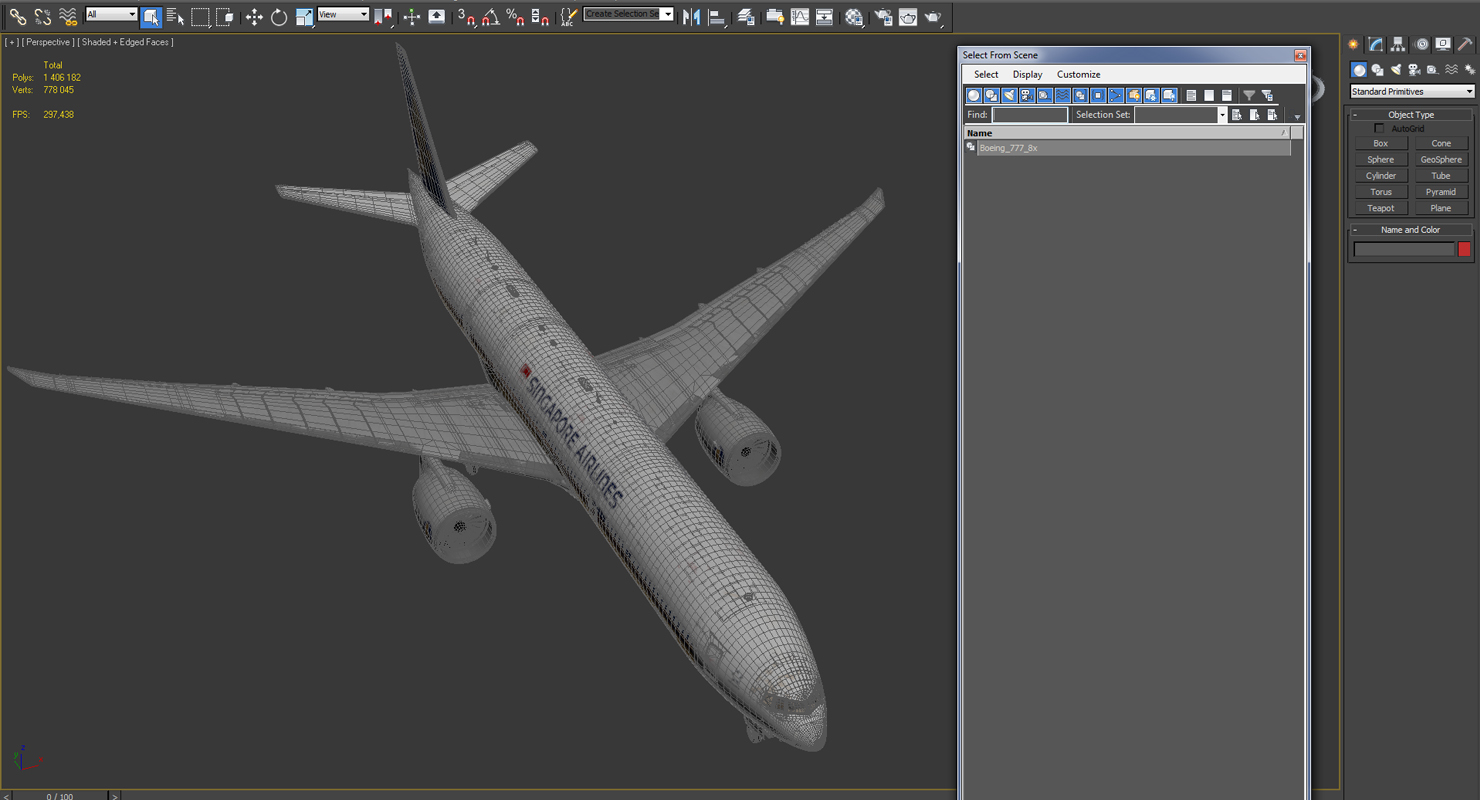Switch to the Hierarchy command panel tab

click(1398, 44)
